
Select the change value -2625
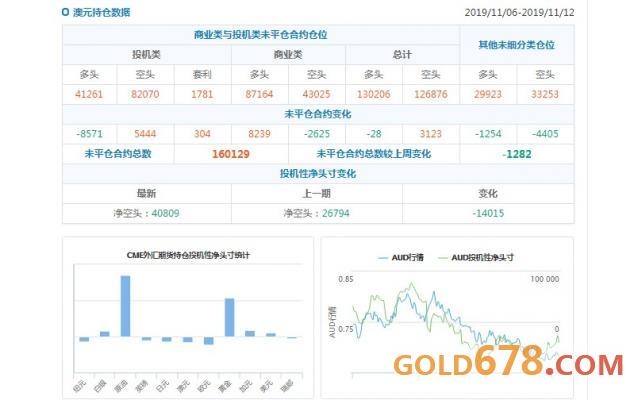coord(316,134)
